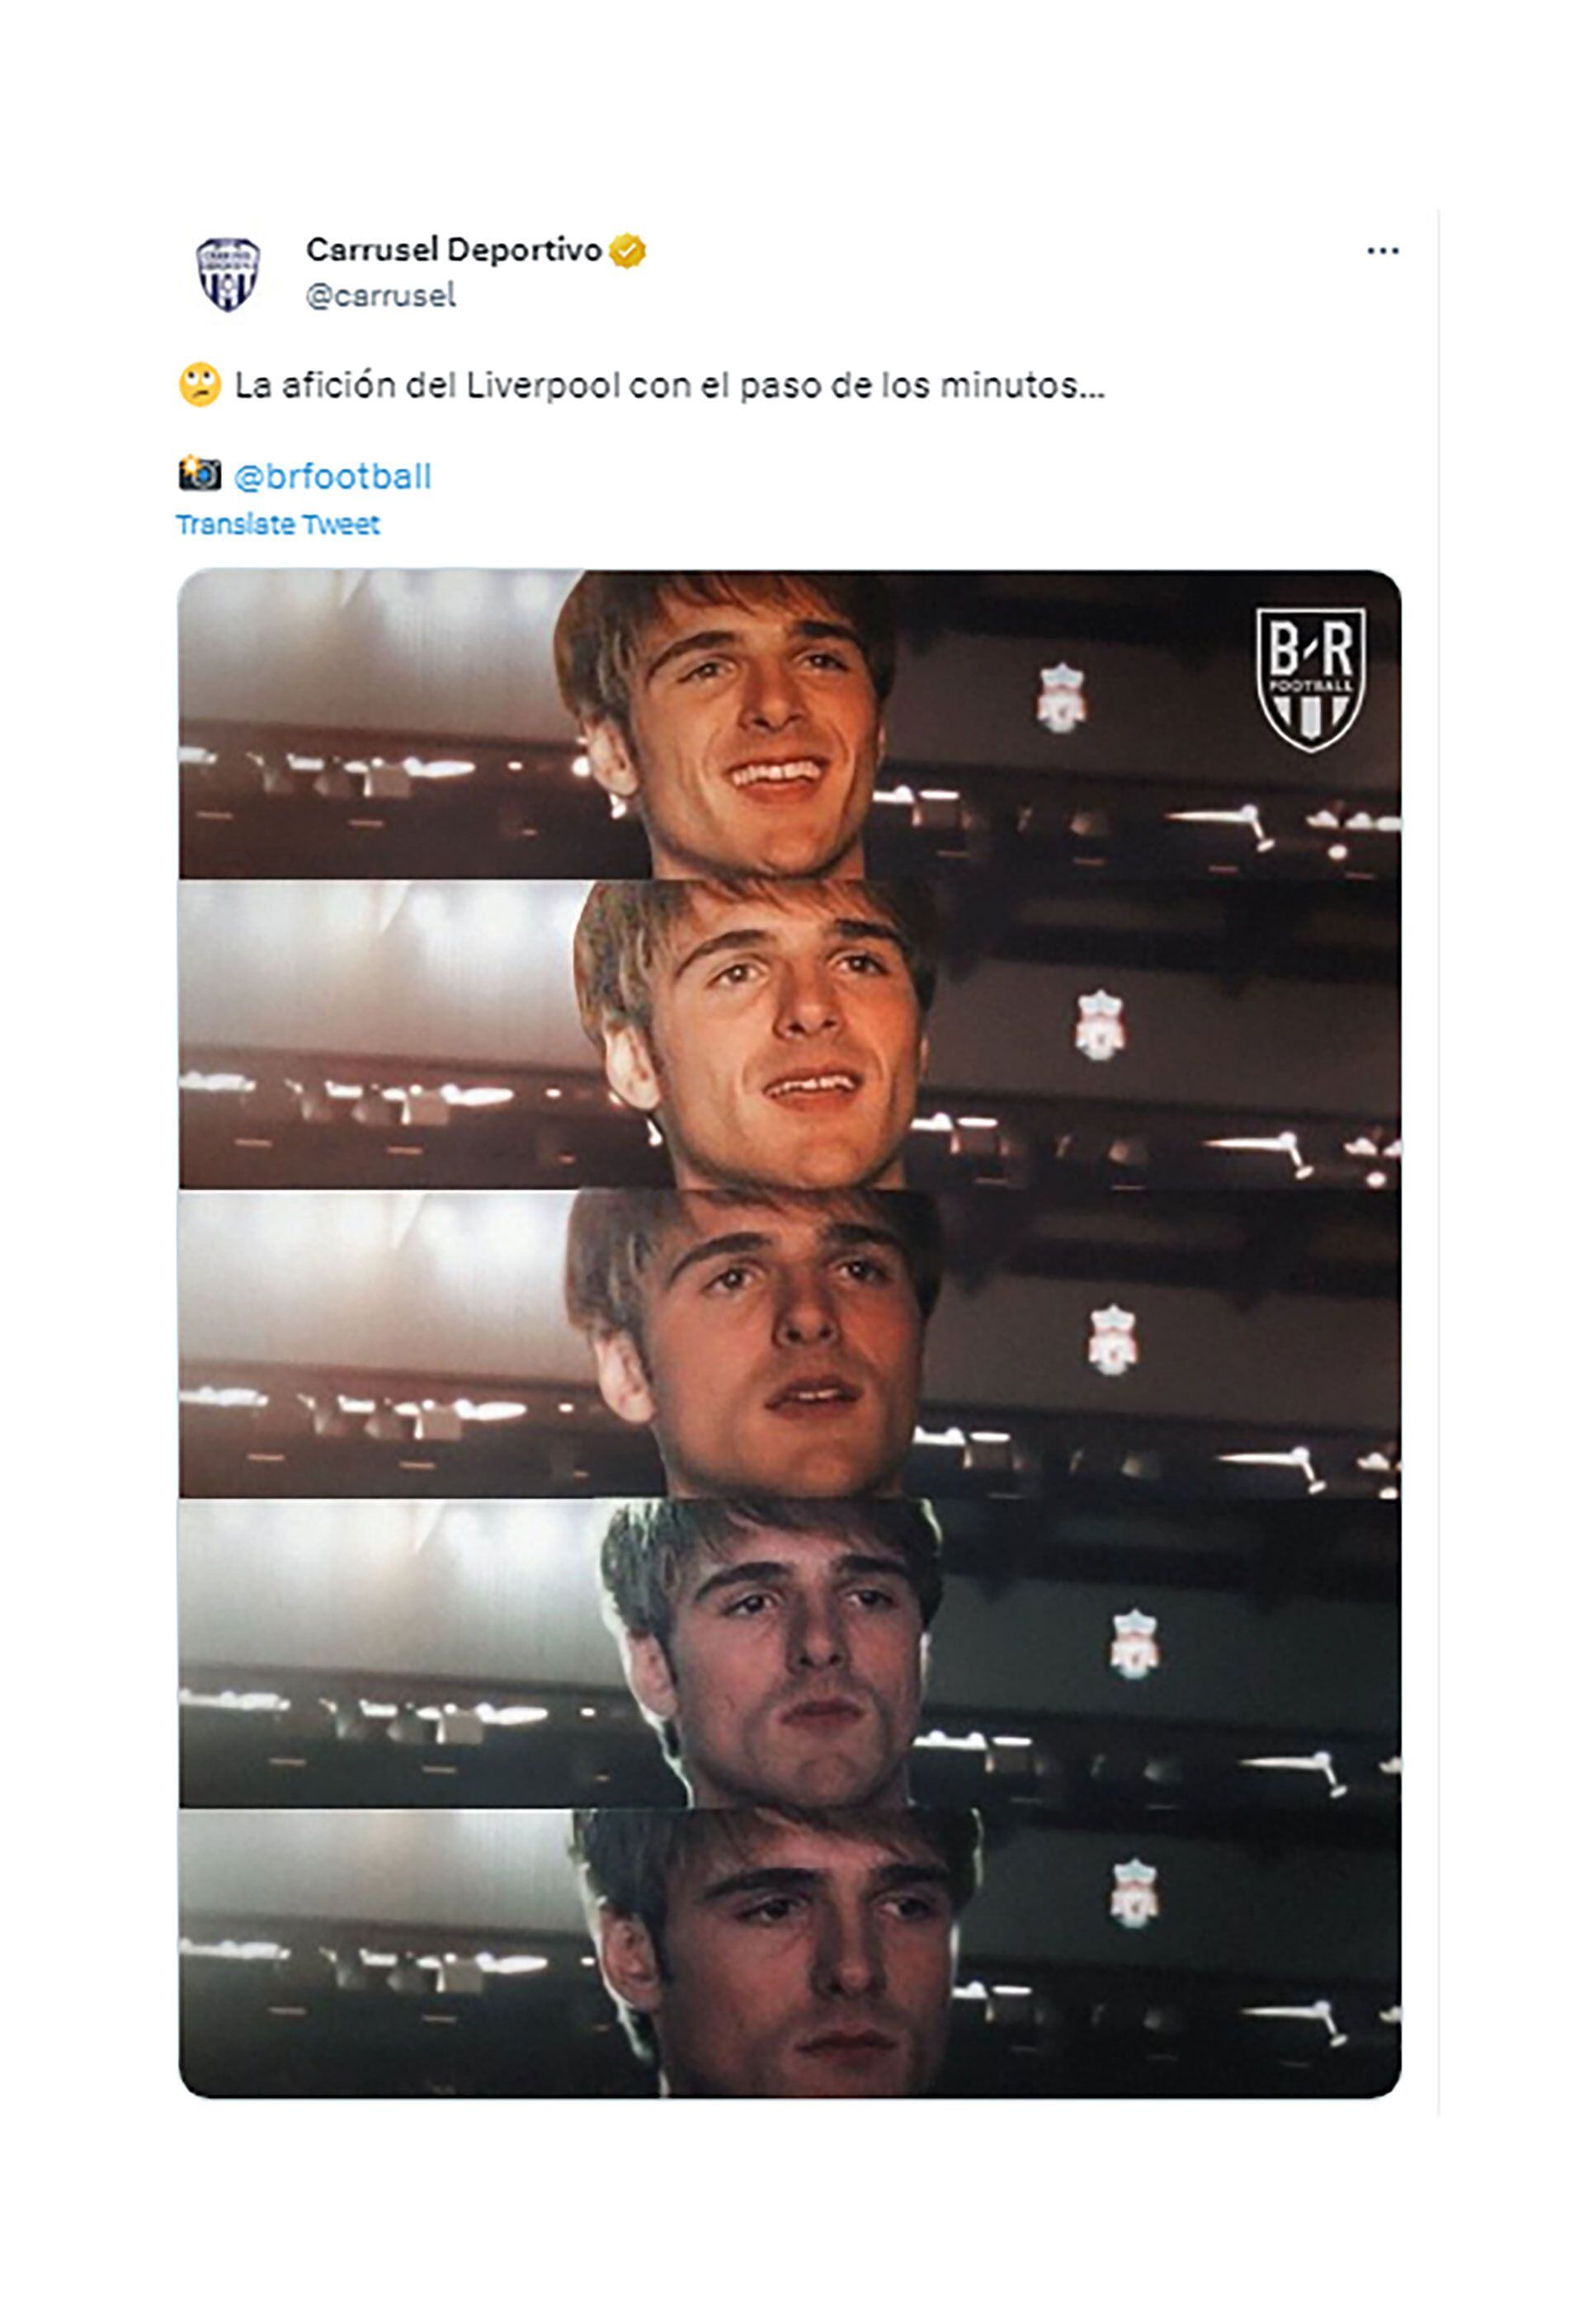The height and width of the screenshot is (2324, 1584).
Task: Open the top smiling frame of the image
Action: click(x=790, y=725)
